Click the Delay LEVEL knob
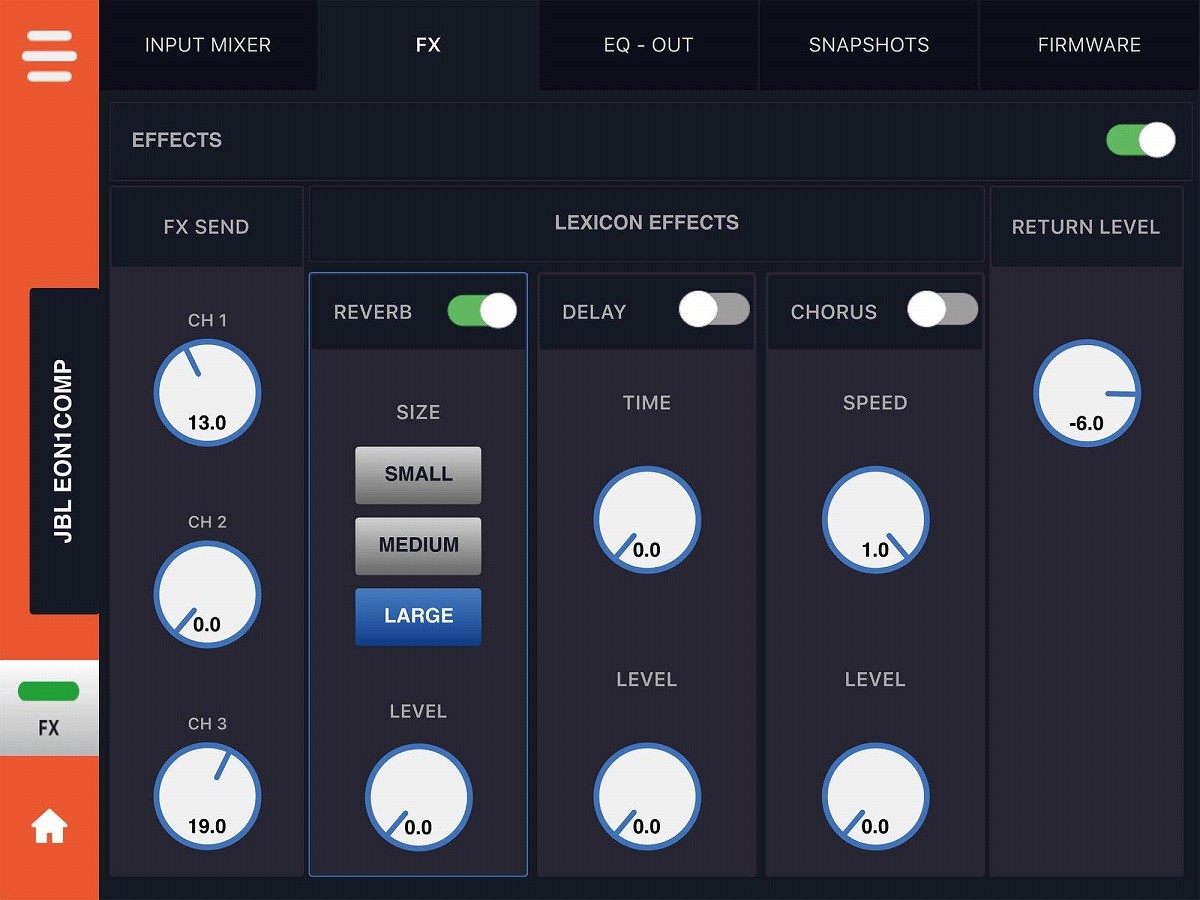Viewport: 1200px width, 900px height. (x=647, y=797)
